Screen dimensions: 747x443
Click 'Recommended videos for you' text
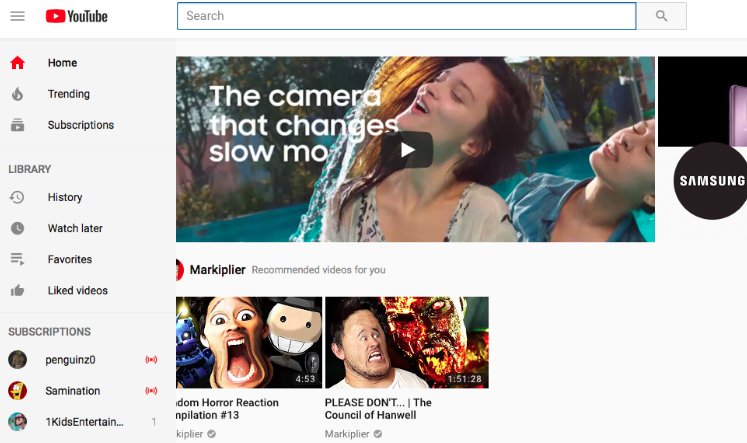pos(319,270)
